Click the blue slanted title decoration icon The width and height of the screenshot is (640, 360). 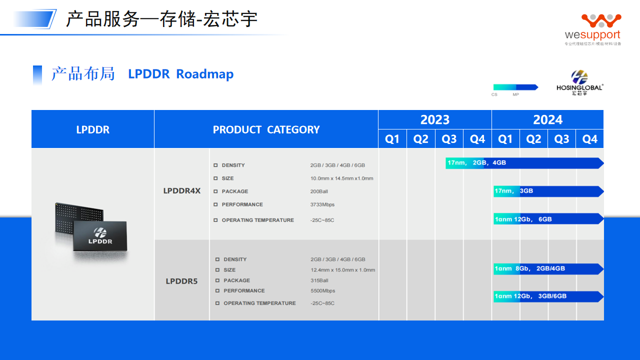tap(34, 19)
